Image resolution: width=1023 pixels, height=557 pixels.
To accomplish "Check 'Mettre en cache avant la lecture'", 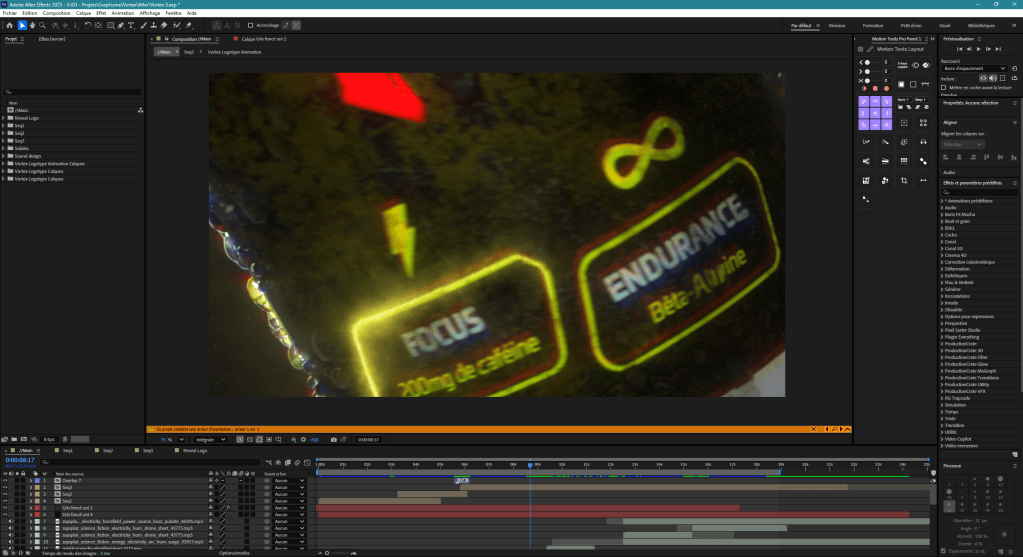I will pos(946,87).
